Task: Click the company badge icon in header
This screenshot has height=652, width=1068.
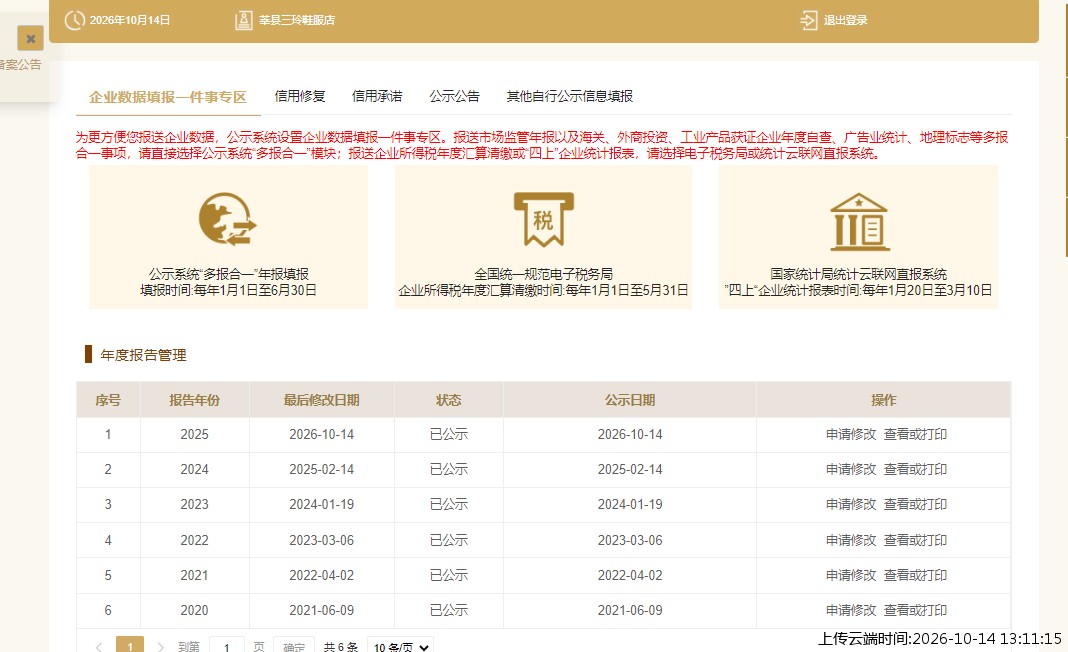Action: (x=244, y=20)
